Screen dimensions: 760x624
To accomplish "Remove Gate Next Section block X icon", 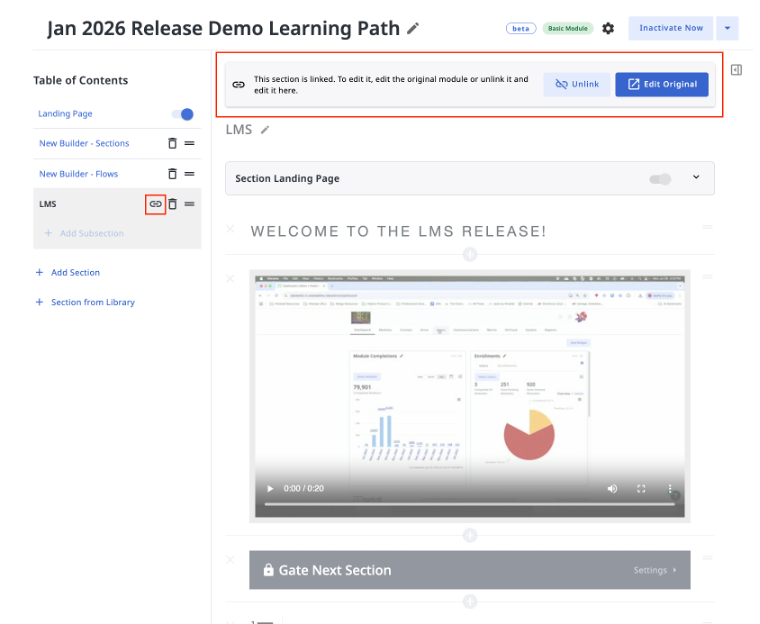I will tap(230, 560).
